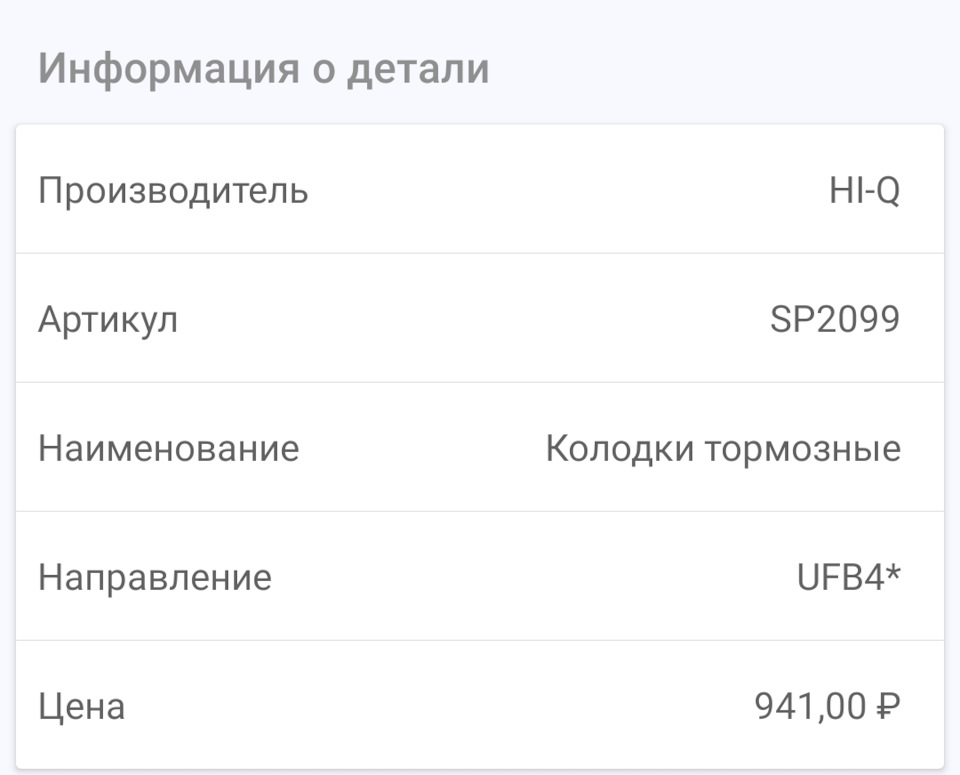Tap the word "детали" in the header
The height and width of the screenshot is (775, 960).
click(x=418, y=71)
